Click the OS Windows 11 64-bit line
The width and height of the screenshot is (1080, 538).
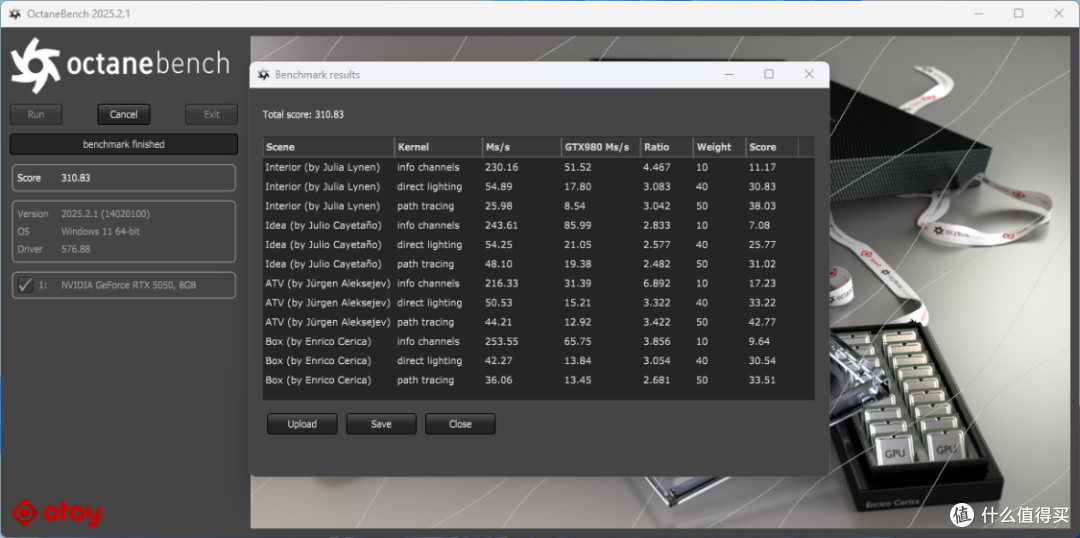[x=79, y=231]
